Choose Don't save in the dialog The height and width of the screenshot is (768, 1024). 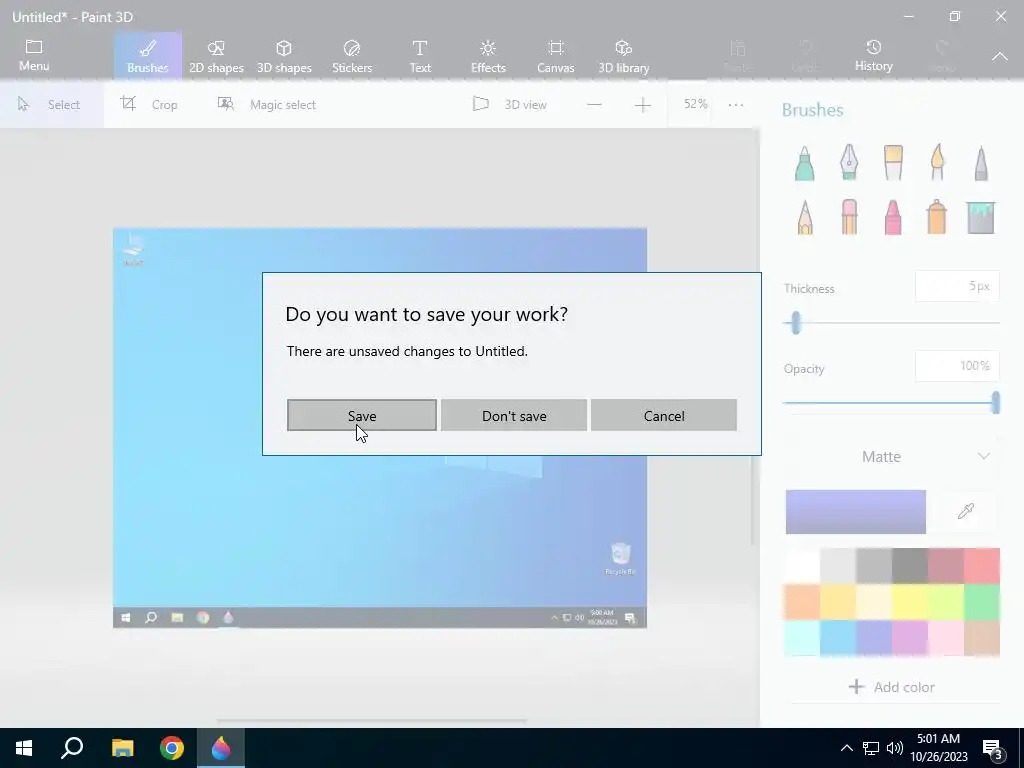514,415
